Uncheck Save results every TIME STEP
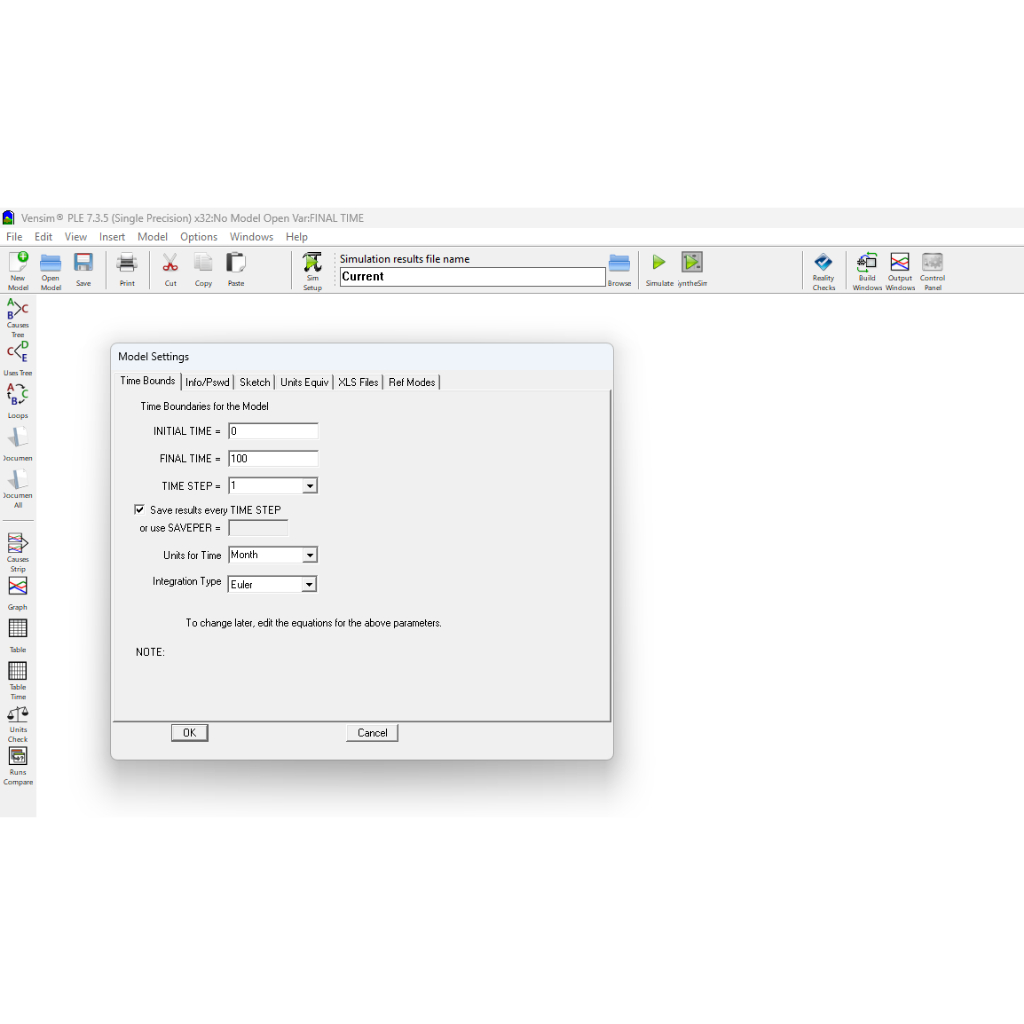 tap(140, 510)
